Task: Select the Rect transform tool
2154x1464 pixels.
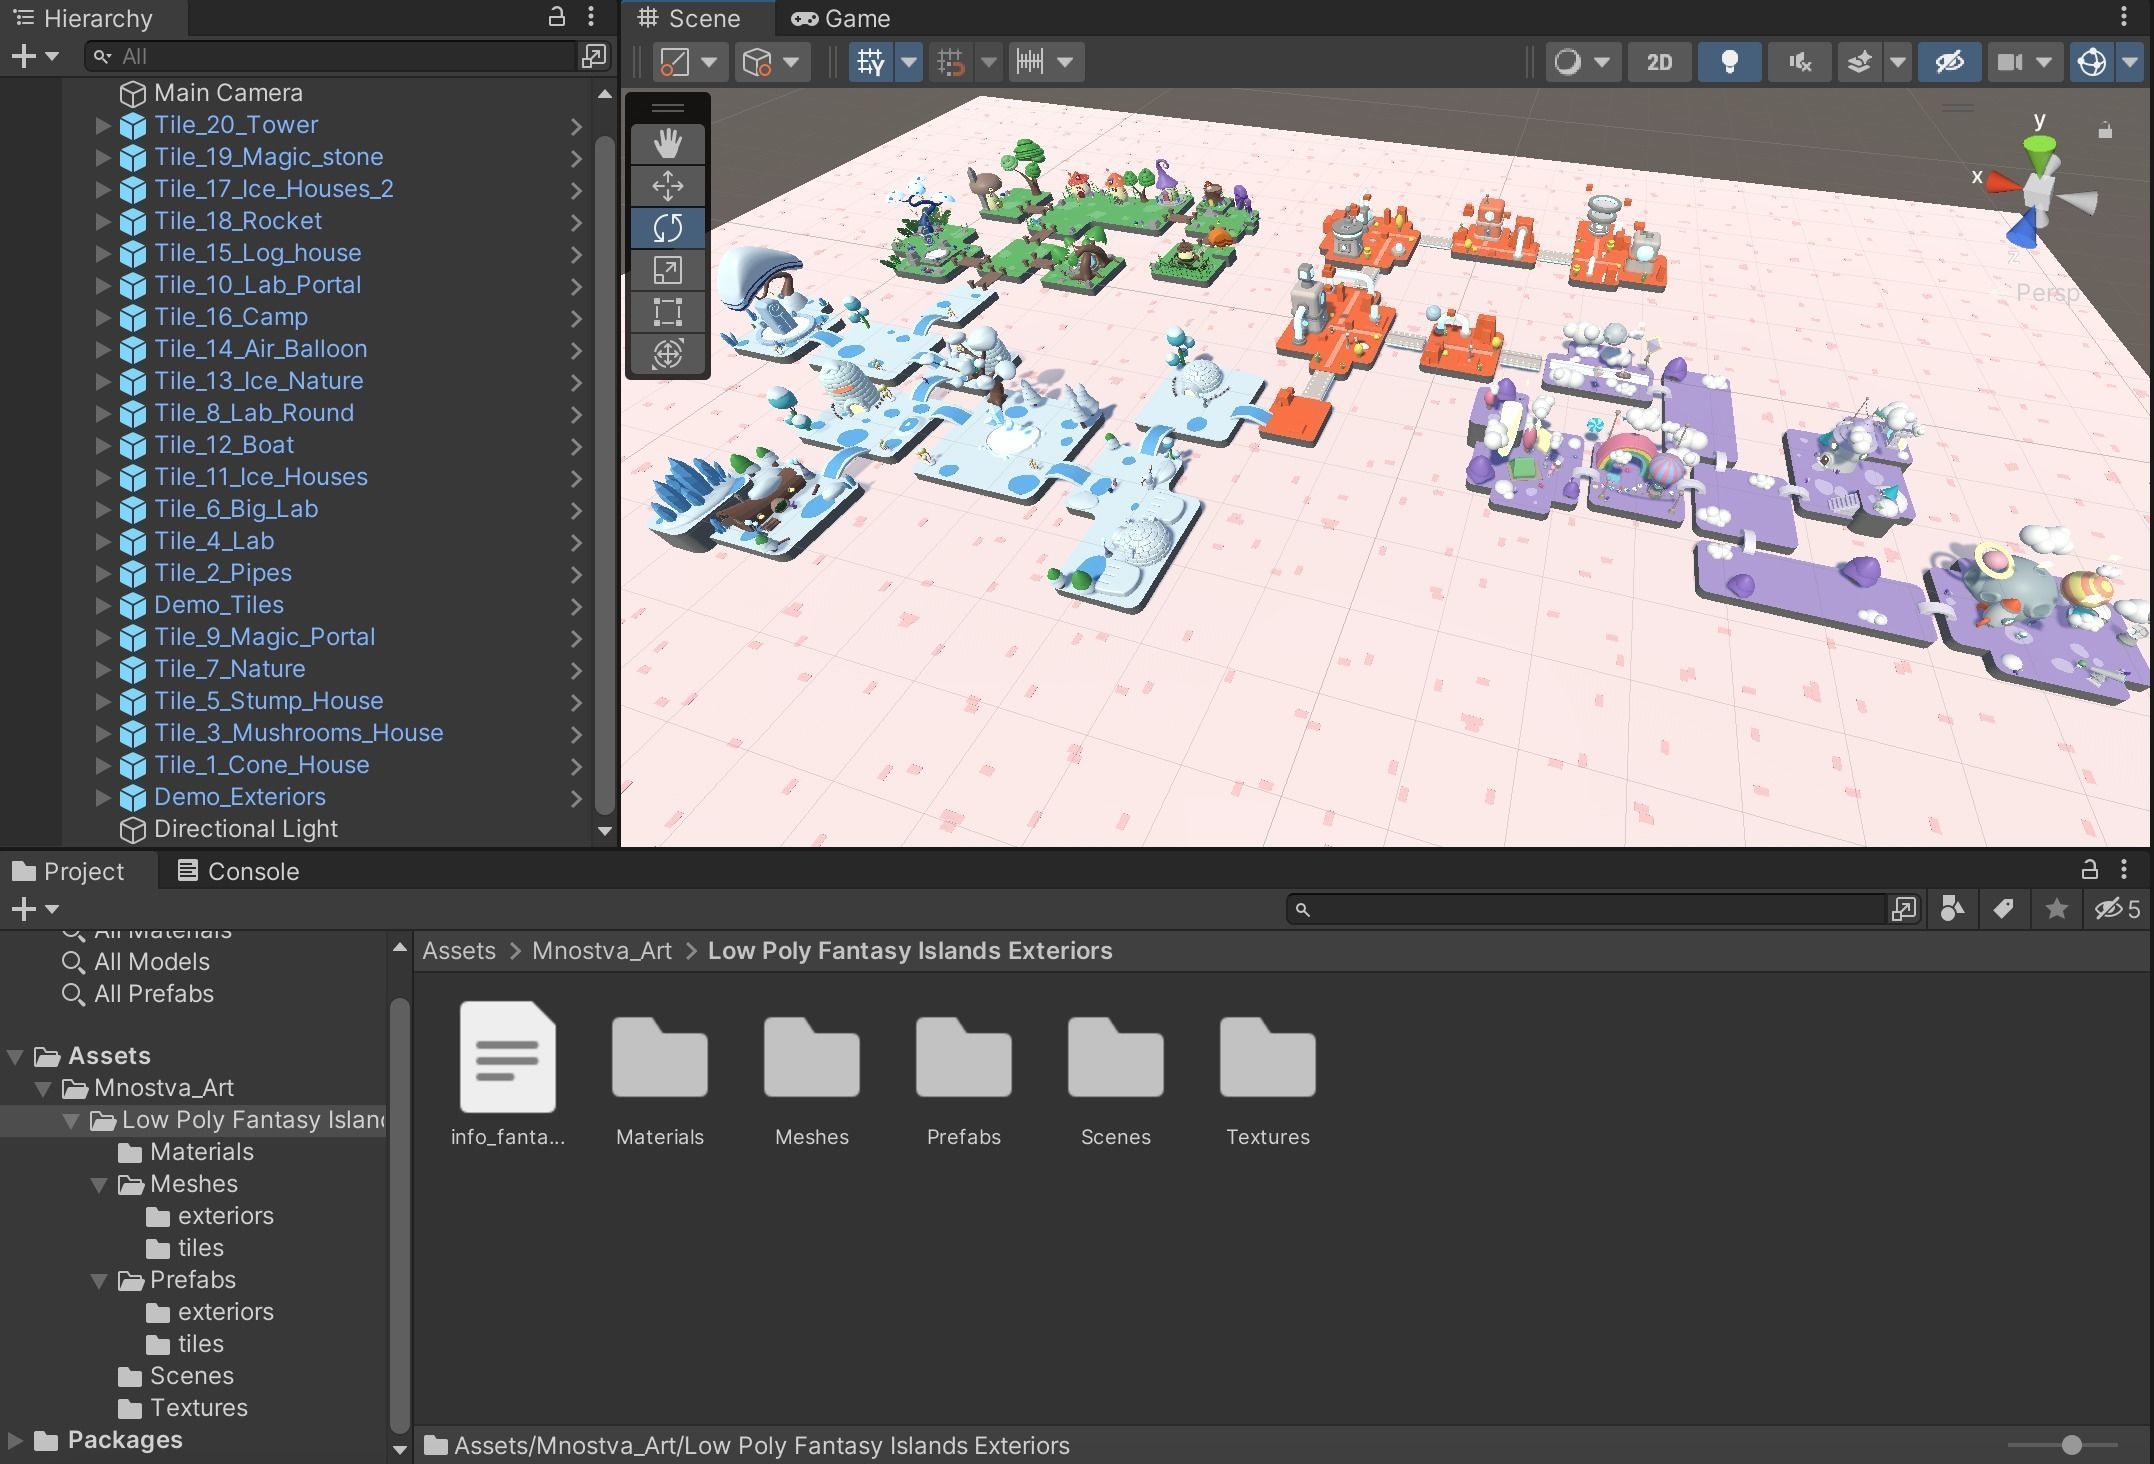Action: (667, 312)
